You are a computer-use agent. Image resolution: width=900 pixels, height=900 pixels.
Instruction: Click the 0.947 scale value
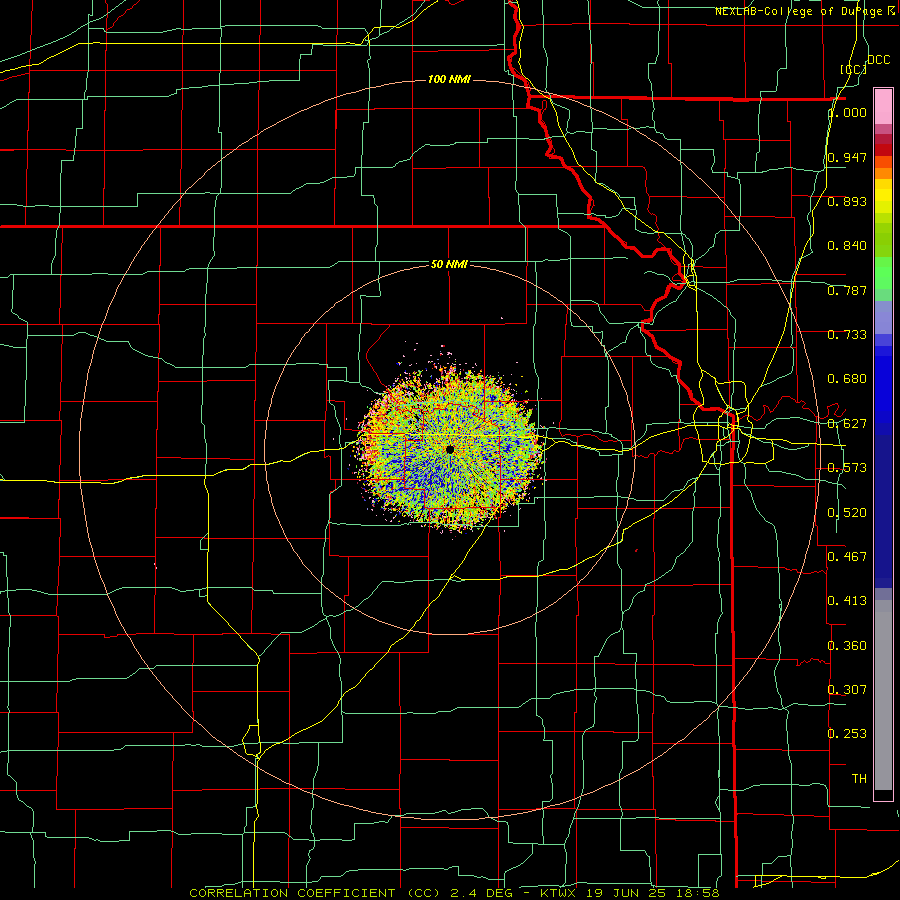[847, 157]
